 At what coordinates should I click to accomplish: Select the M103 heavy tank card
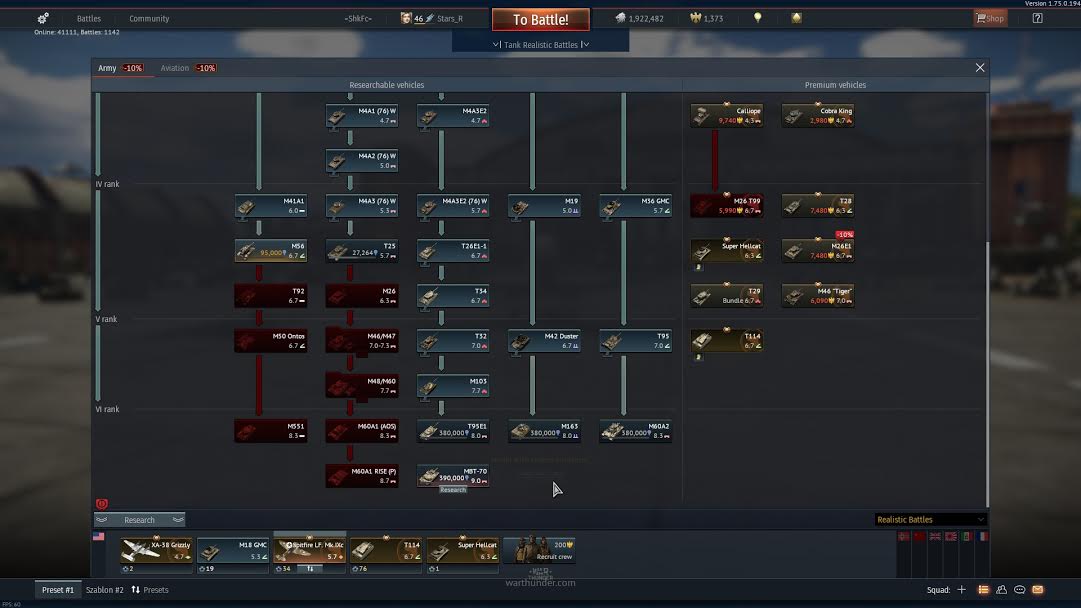click(453, 386)
